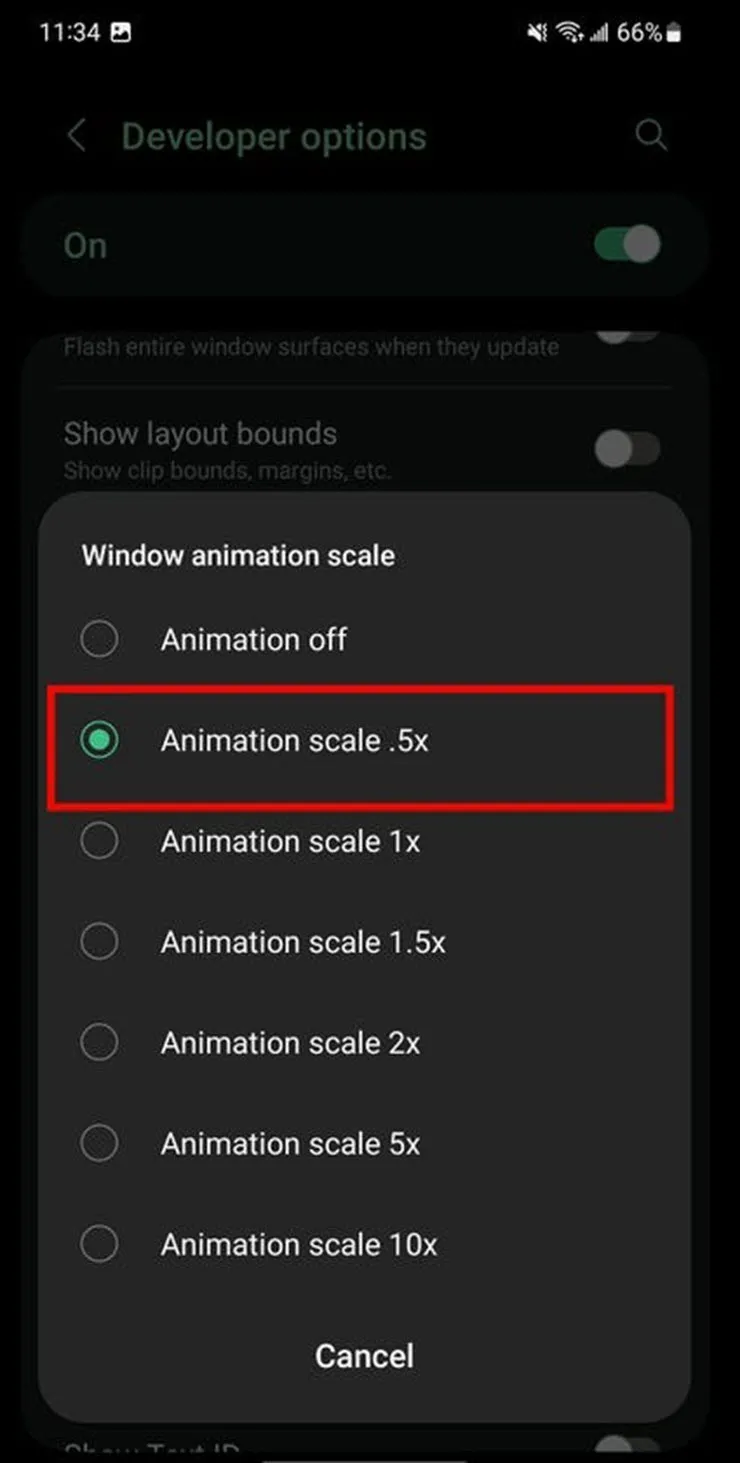
Task: Tap the Wi-Fi icon in status bar
Action: coord(571,33)
